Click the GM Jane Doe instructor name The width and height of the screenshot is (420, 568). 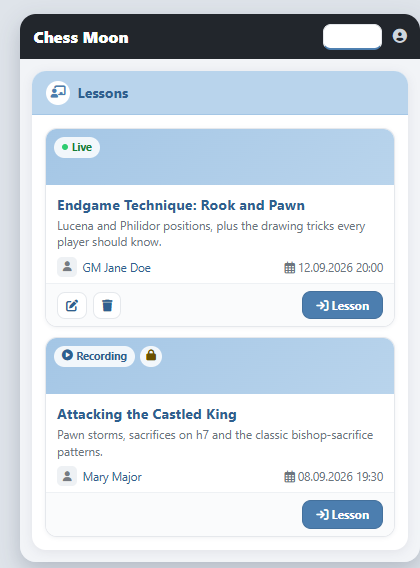tap(116, 268)
